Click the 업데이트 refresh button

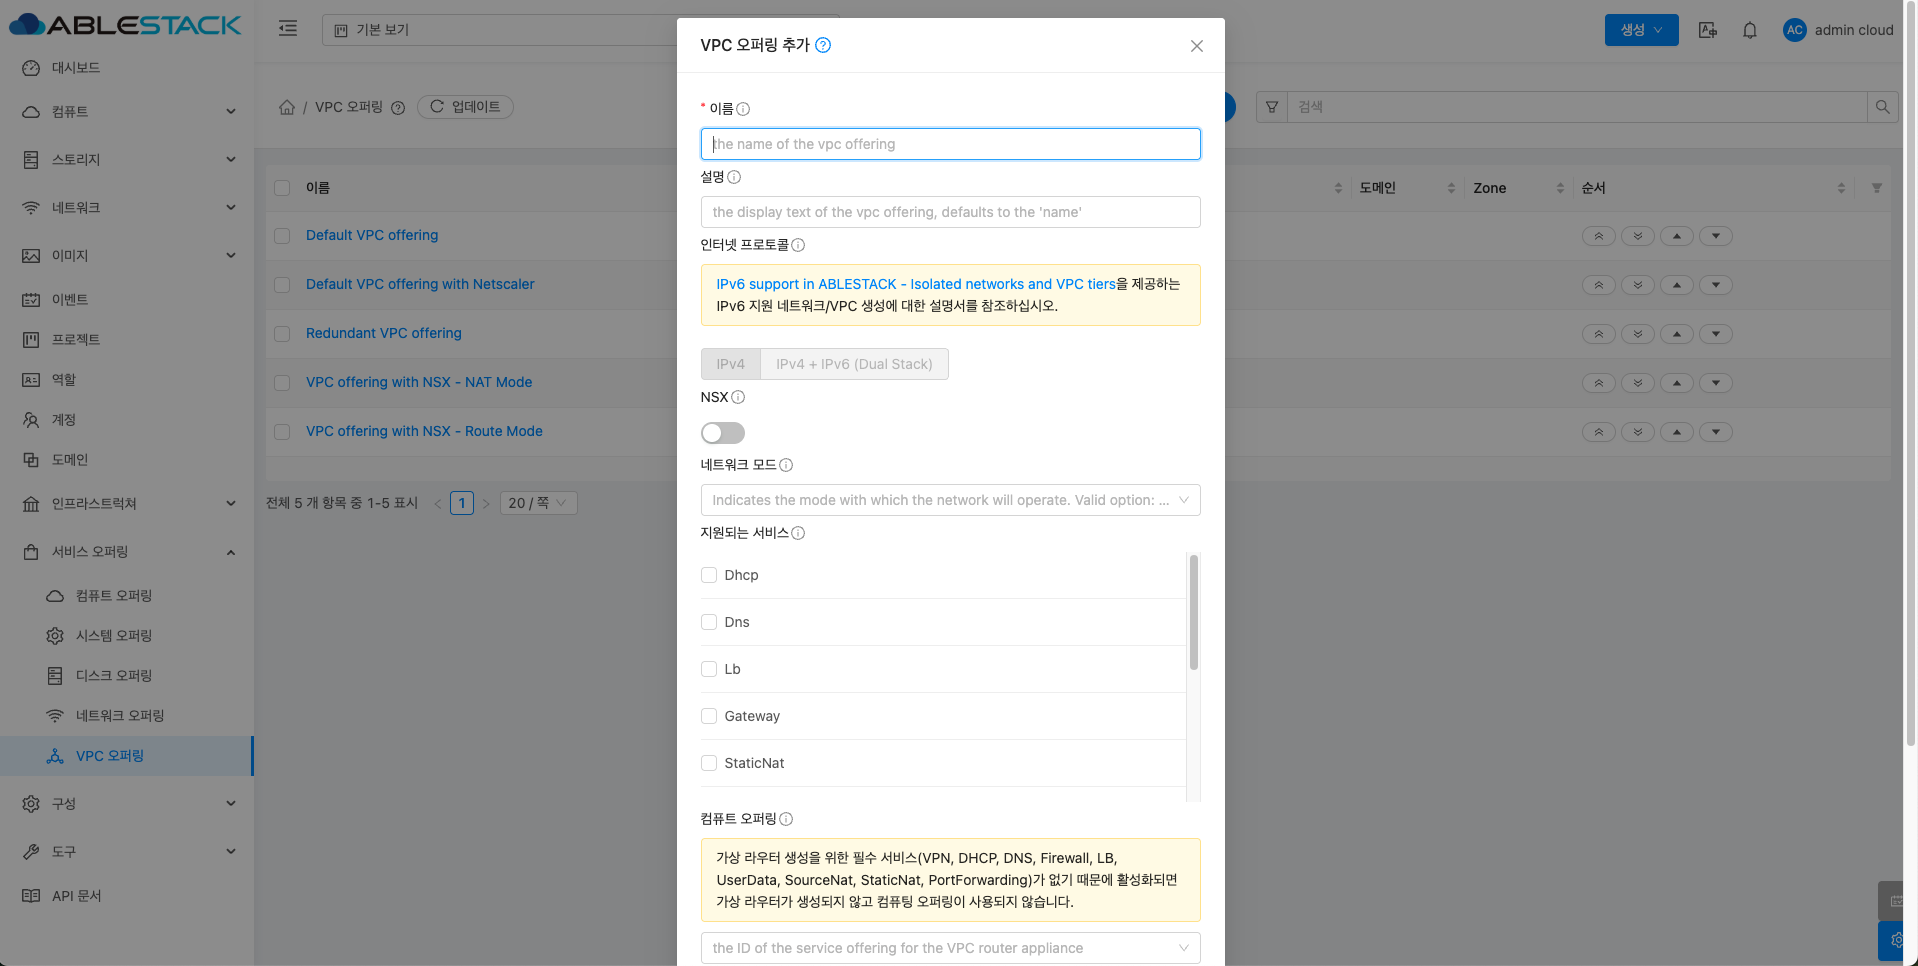point(465,107)
